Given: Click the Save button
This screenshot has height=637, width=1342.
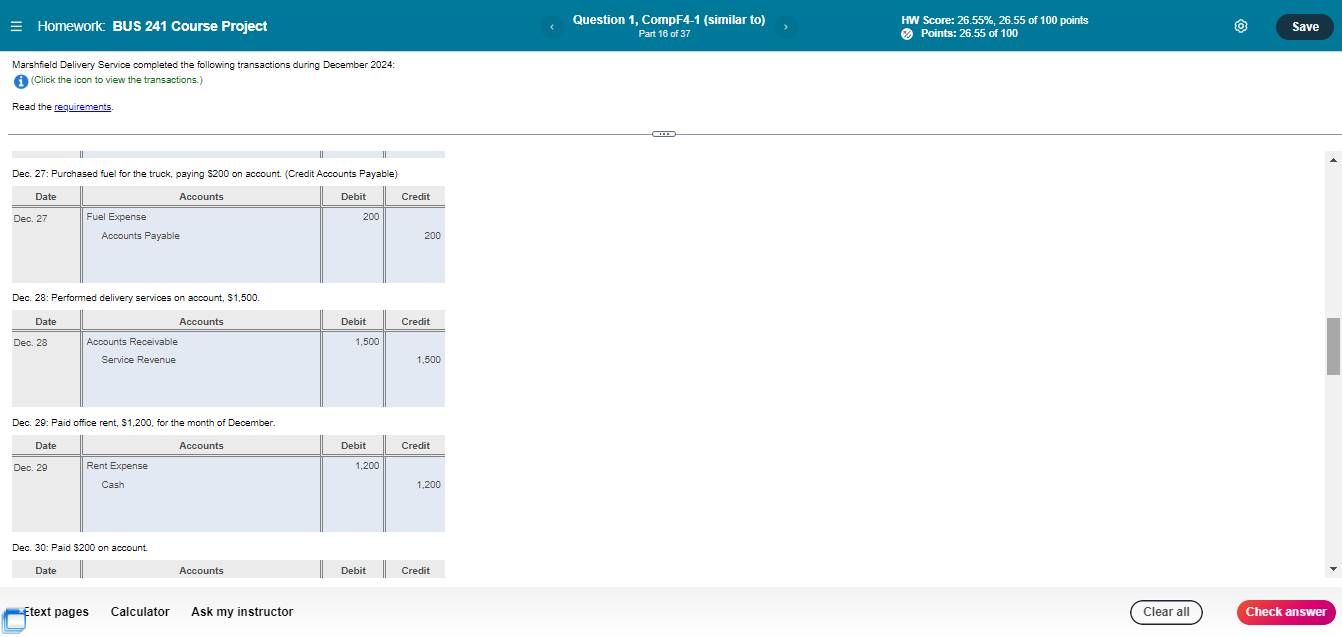Looking at the screenshot, I should [x=1304, y=27].
